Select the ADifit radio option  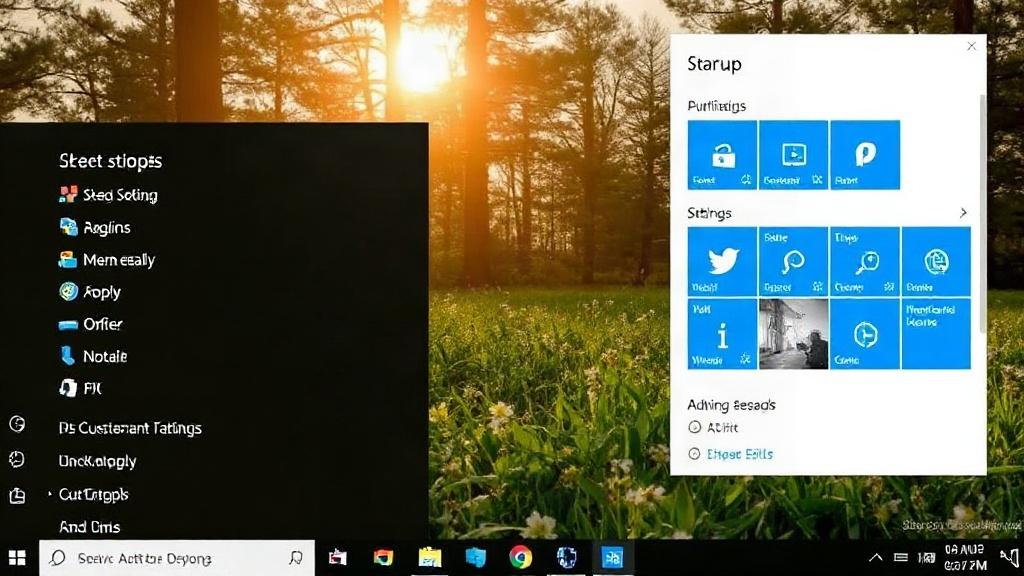695,428
